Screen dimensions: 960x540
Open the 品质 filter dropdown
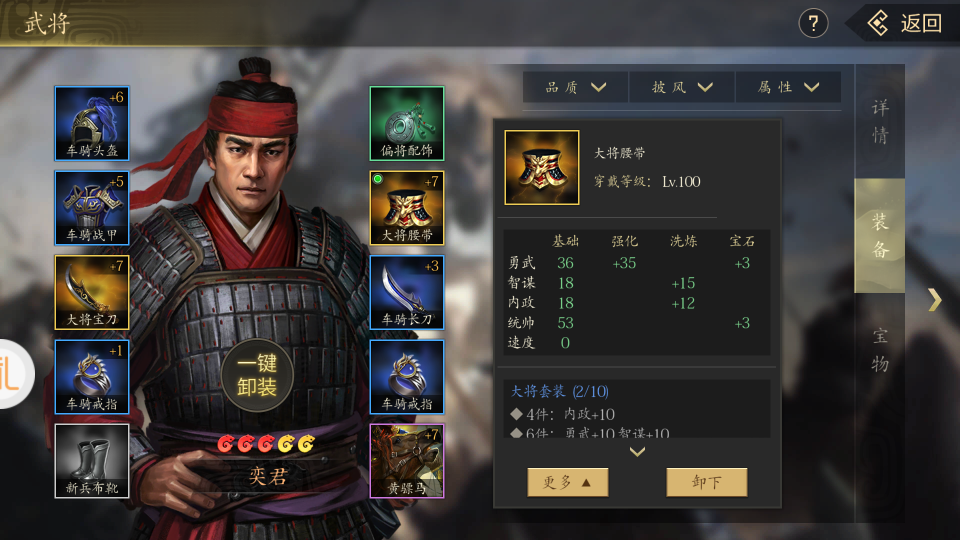tap(576, 87)
